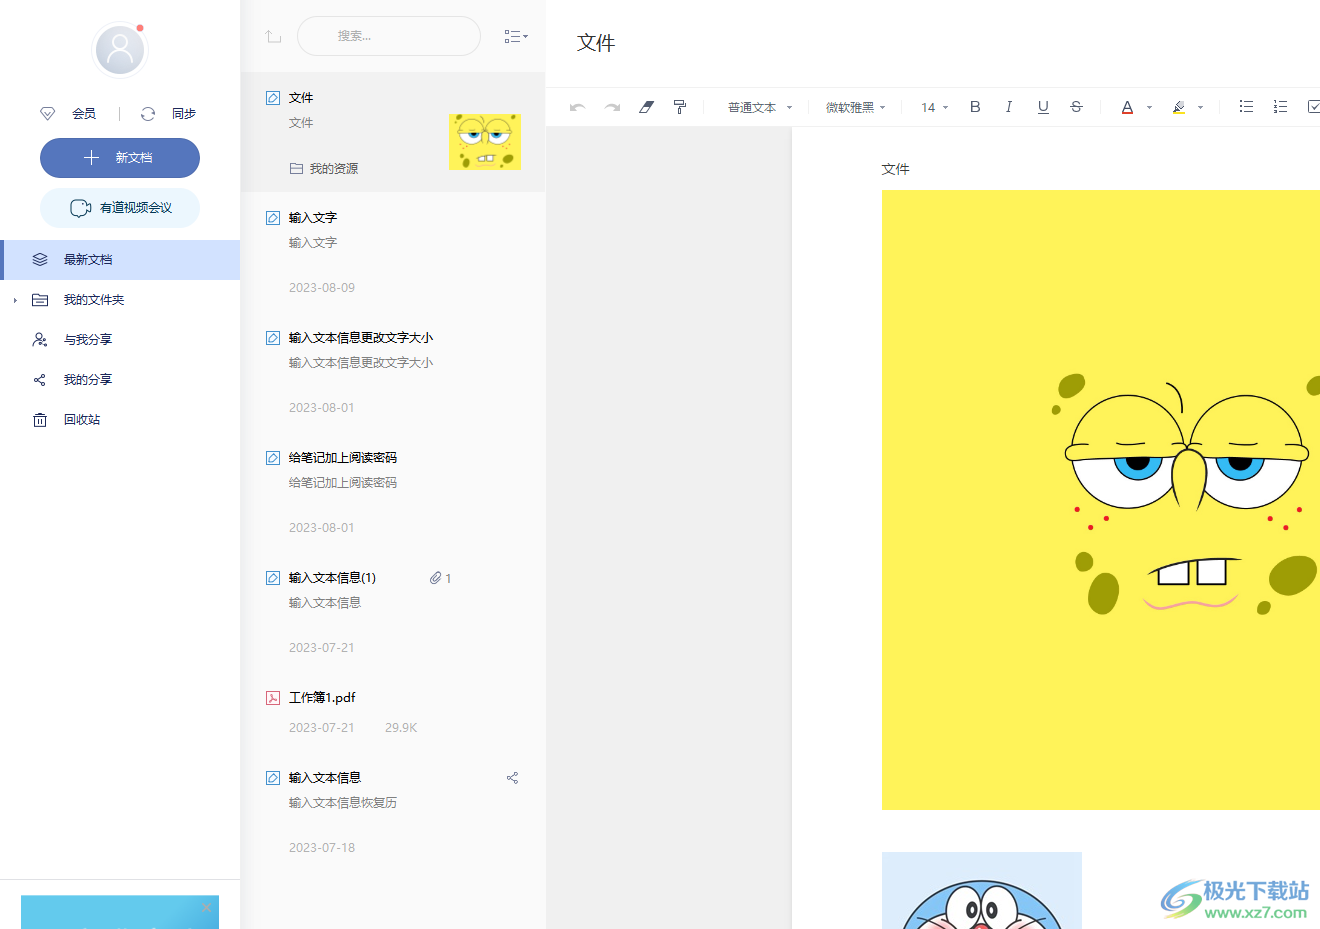The width and height of the screenshot is (1320, 929).
Task: Click 文件 text in document body
Action: [x=895, y=169]
